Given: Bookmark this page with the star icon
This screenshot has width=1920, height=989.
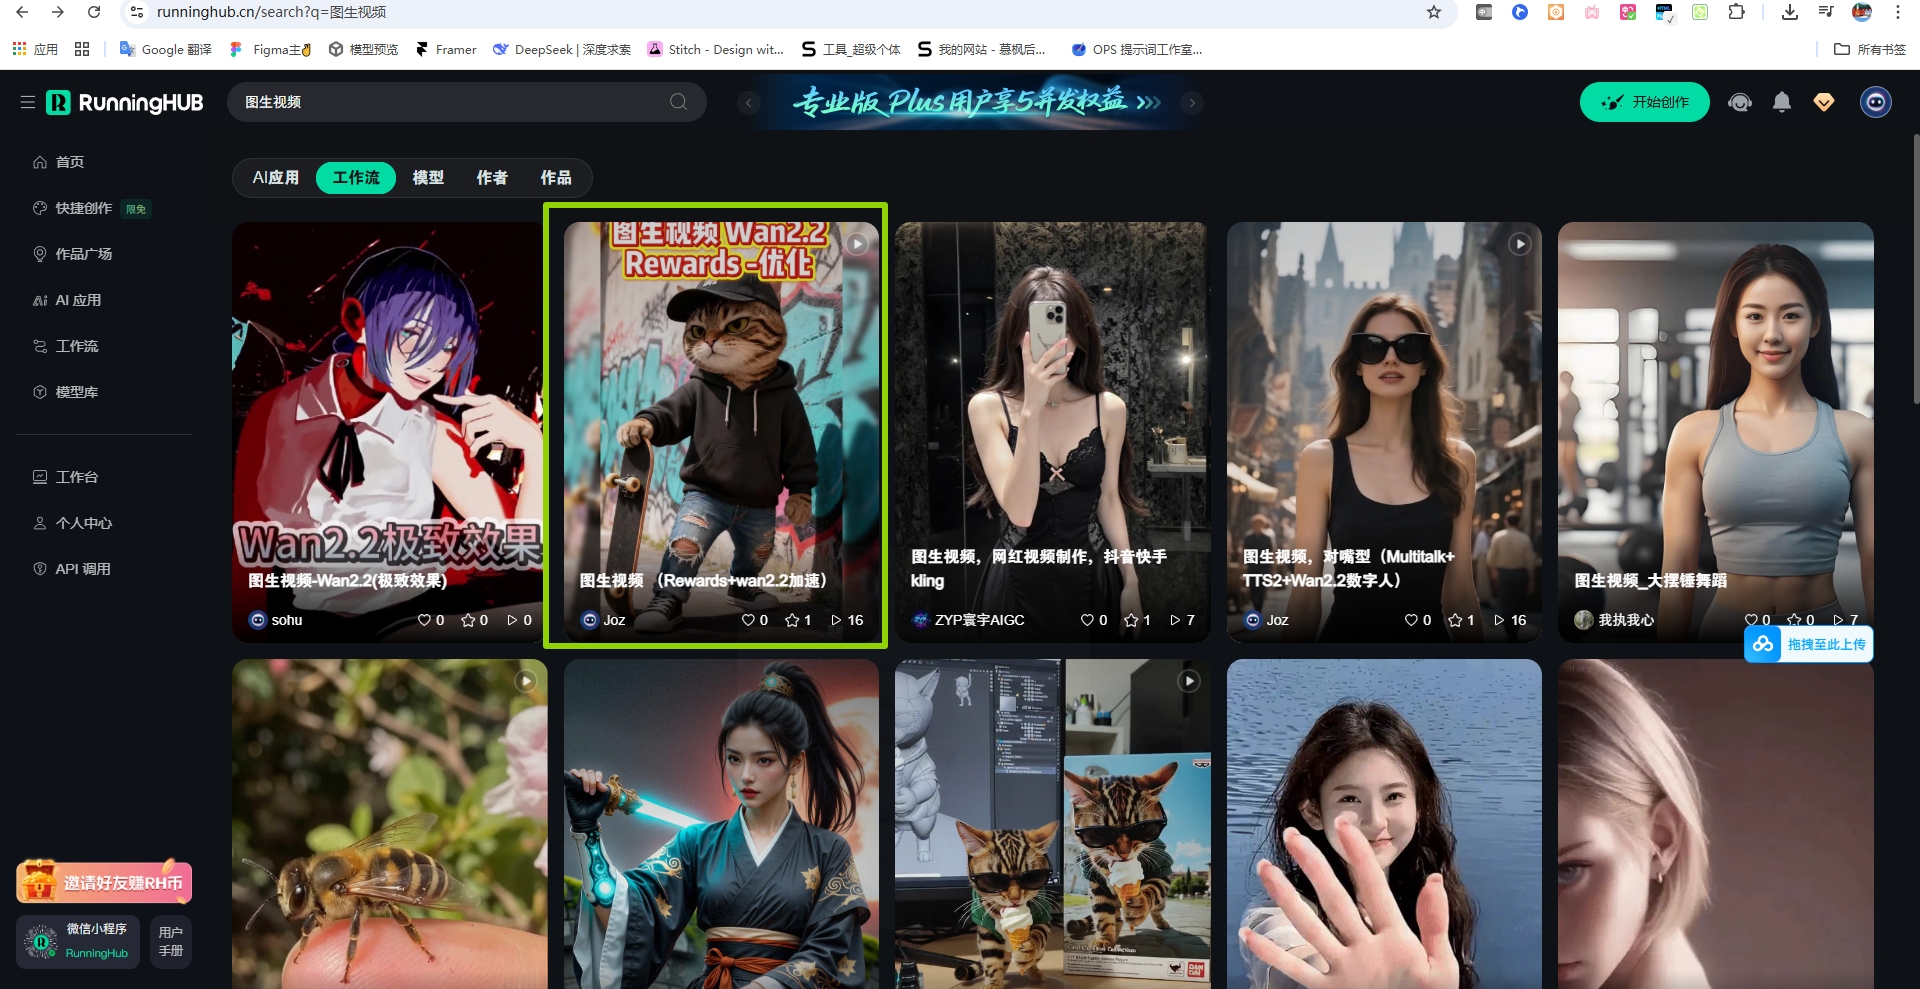Looking at the screenshot, I should point(1434,12).
